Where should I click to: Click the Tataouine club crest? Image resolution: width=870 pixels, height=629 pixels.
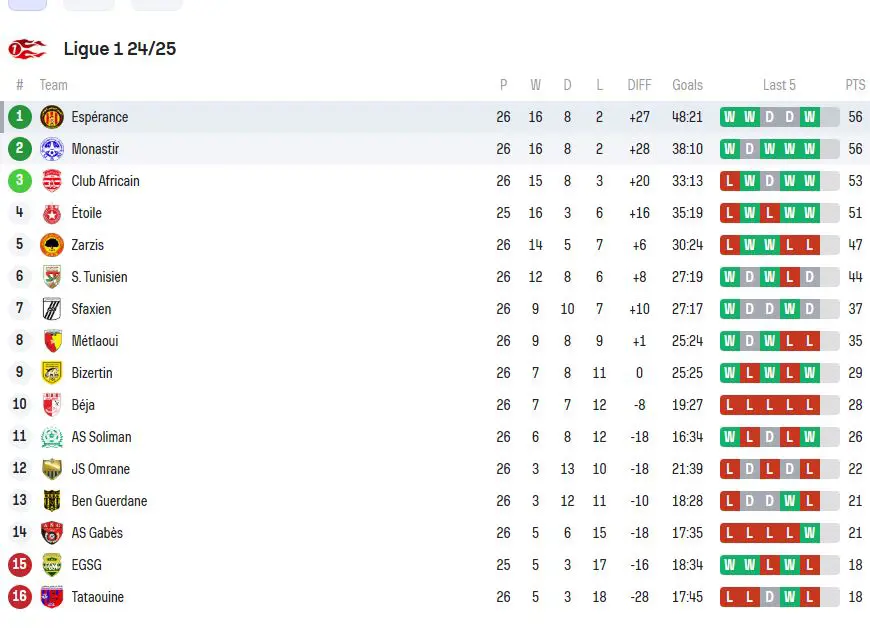(52, 597)
